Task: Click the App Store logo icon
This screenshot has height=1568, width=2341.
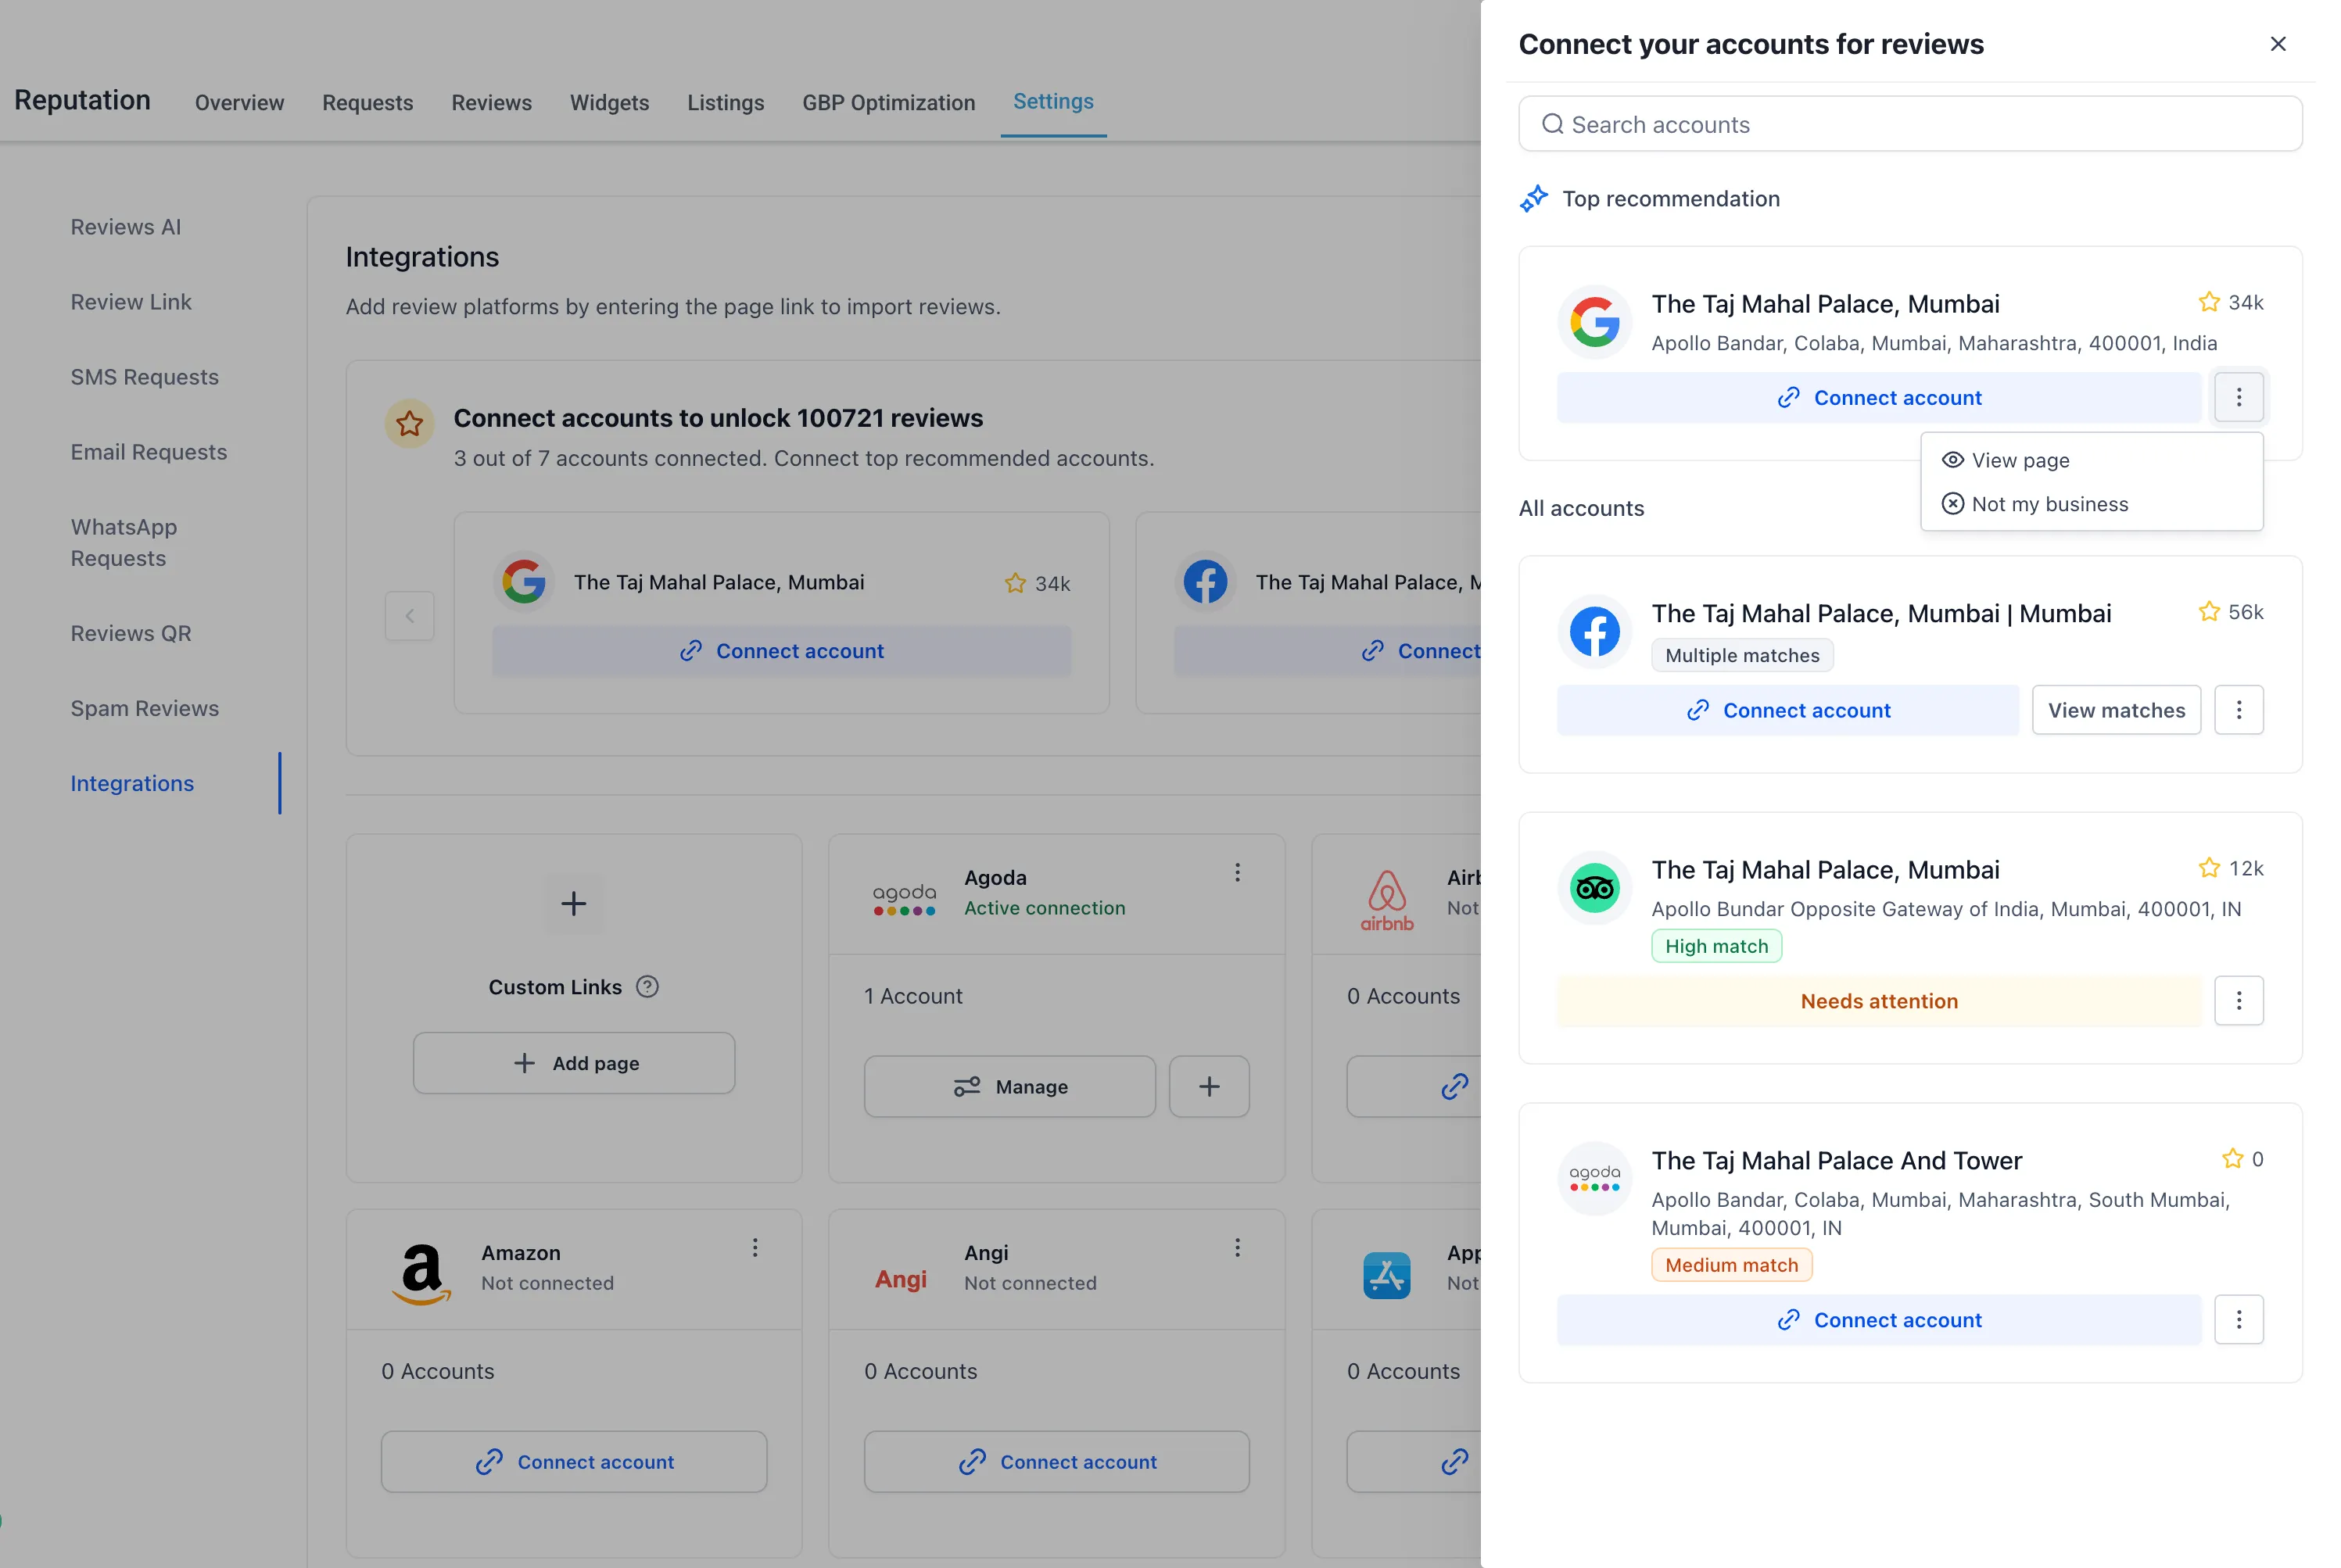Action: 1387,1275
